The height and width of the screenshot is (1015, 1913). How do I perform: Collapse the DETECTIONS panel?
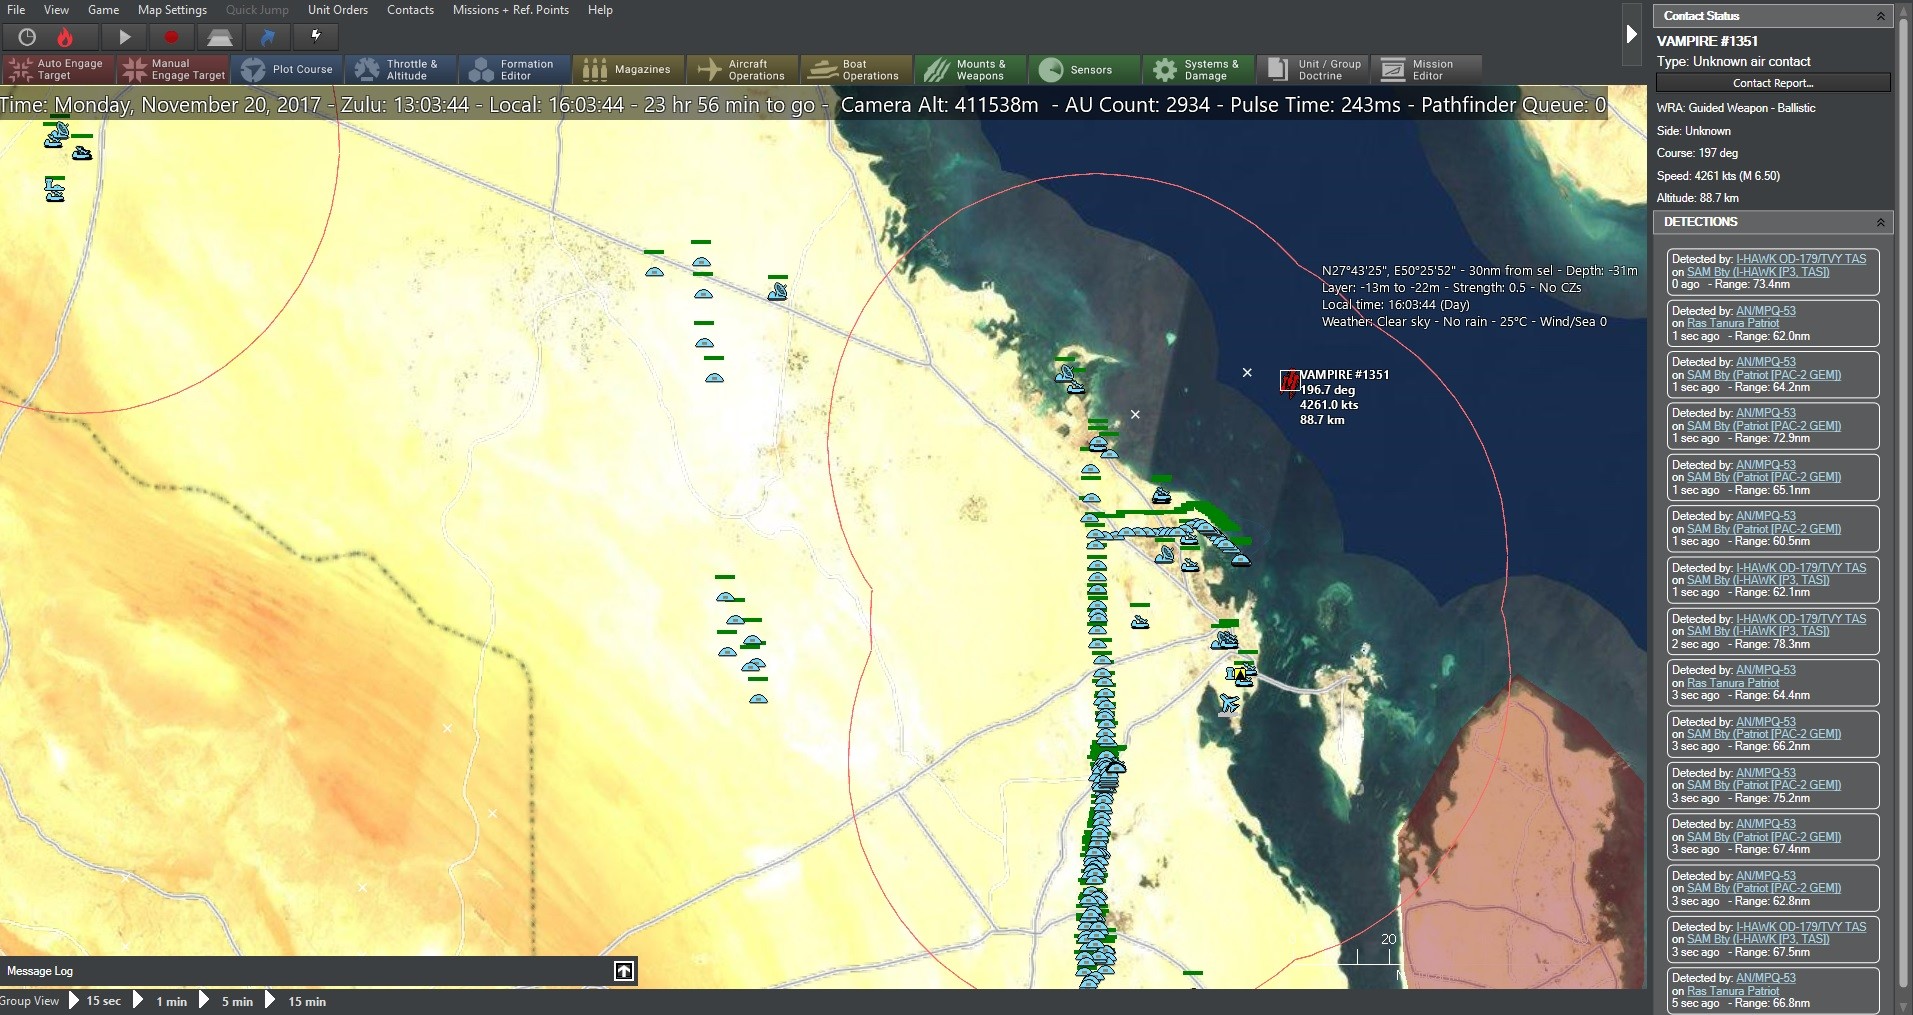[1881, 222]
